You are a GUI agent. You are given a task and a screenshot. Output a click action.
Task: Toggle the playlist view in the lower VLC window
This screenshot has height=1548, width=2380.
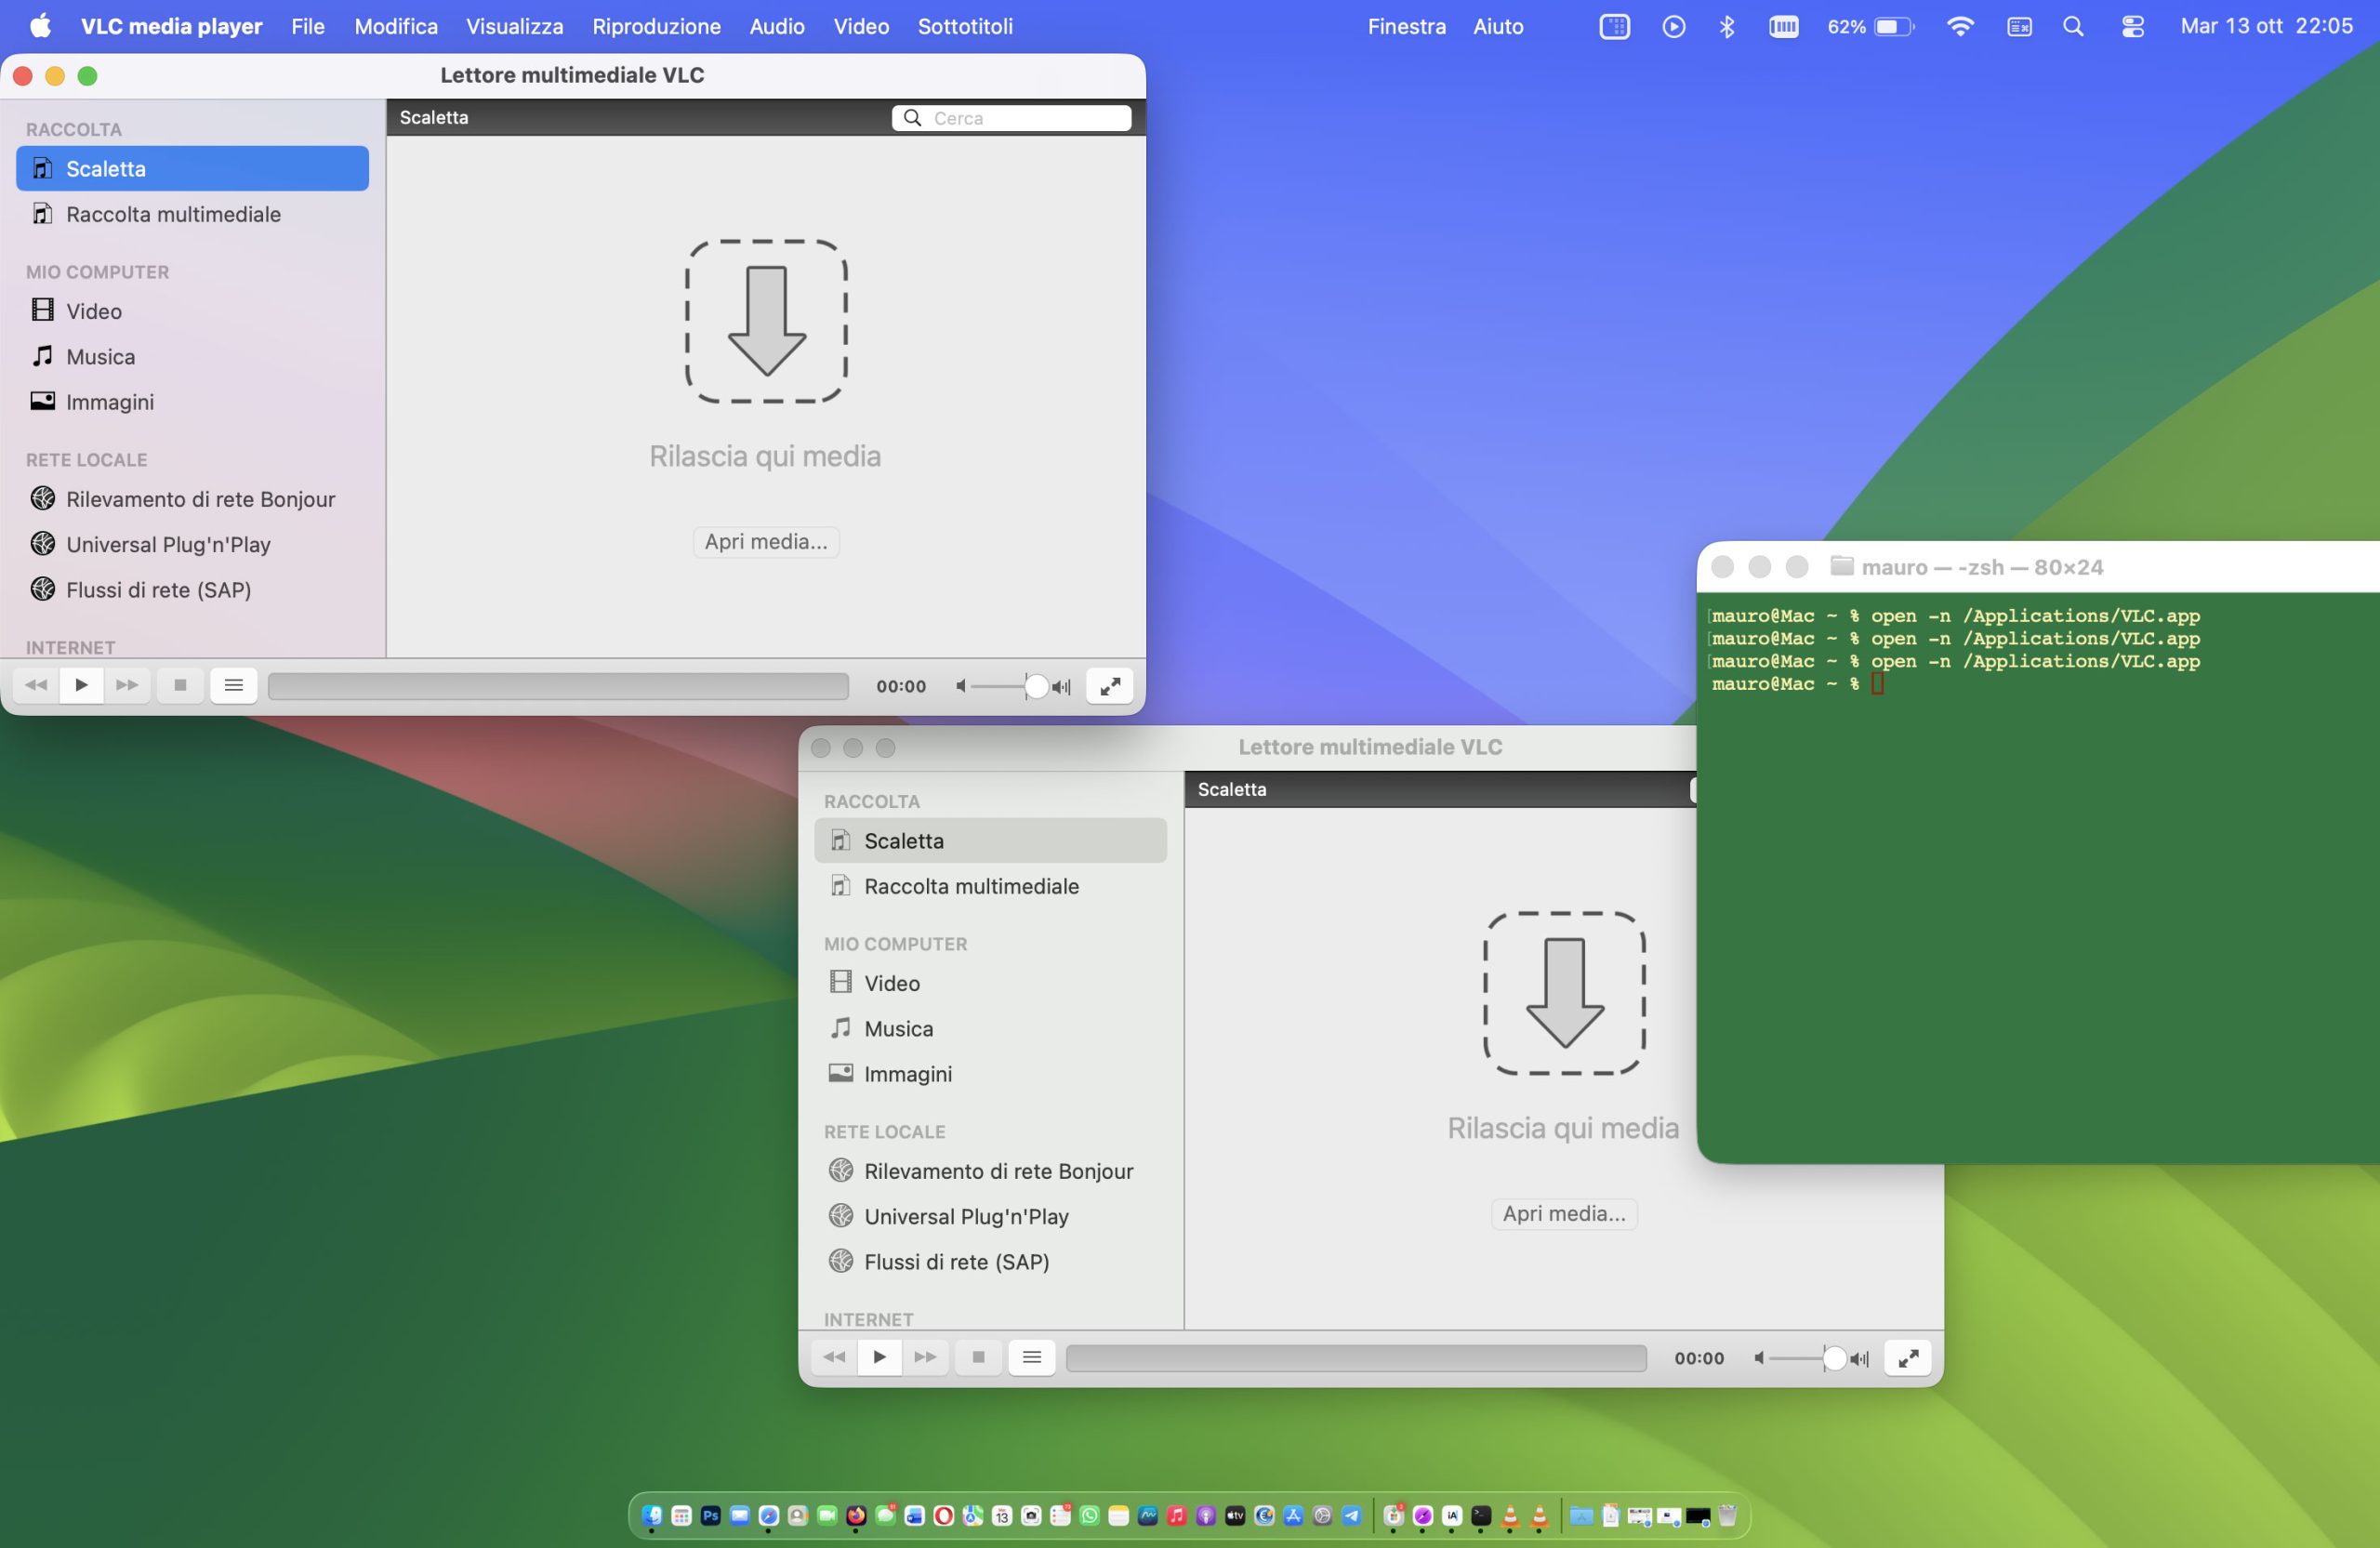tap(1032, 1358)
